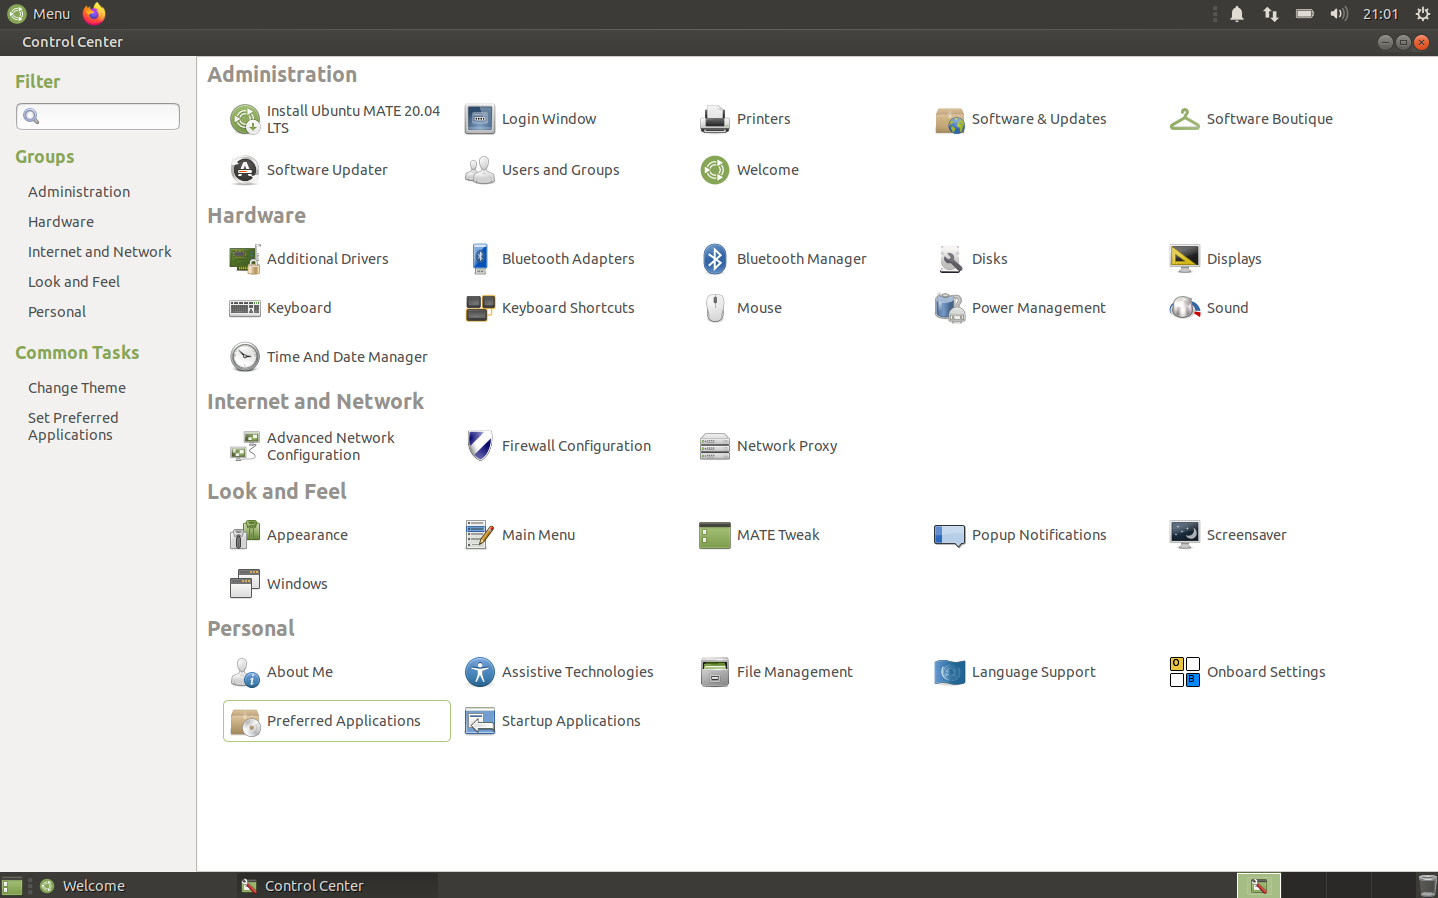
Task: Open the volume indicator in panel
Action: 1339,14
